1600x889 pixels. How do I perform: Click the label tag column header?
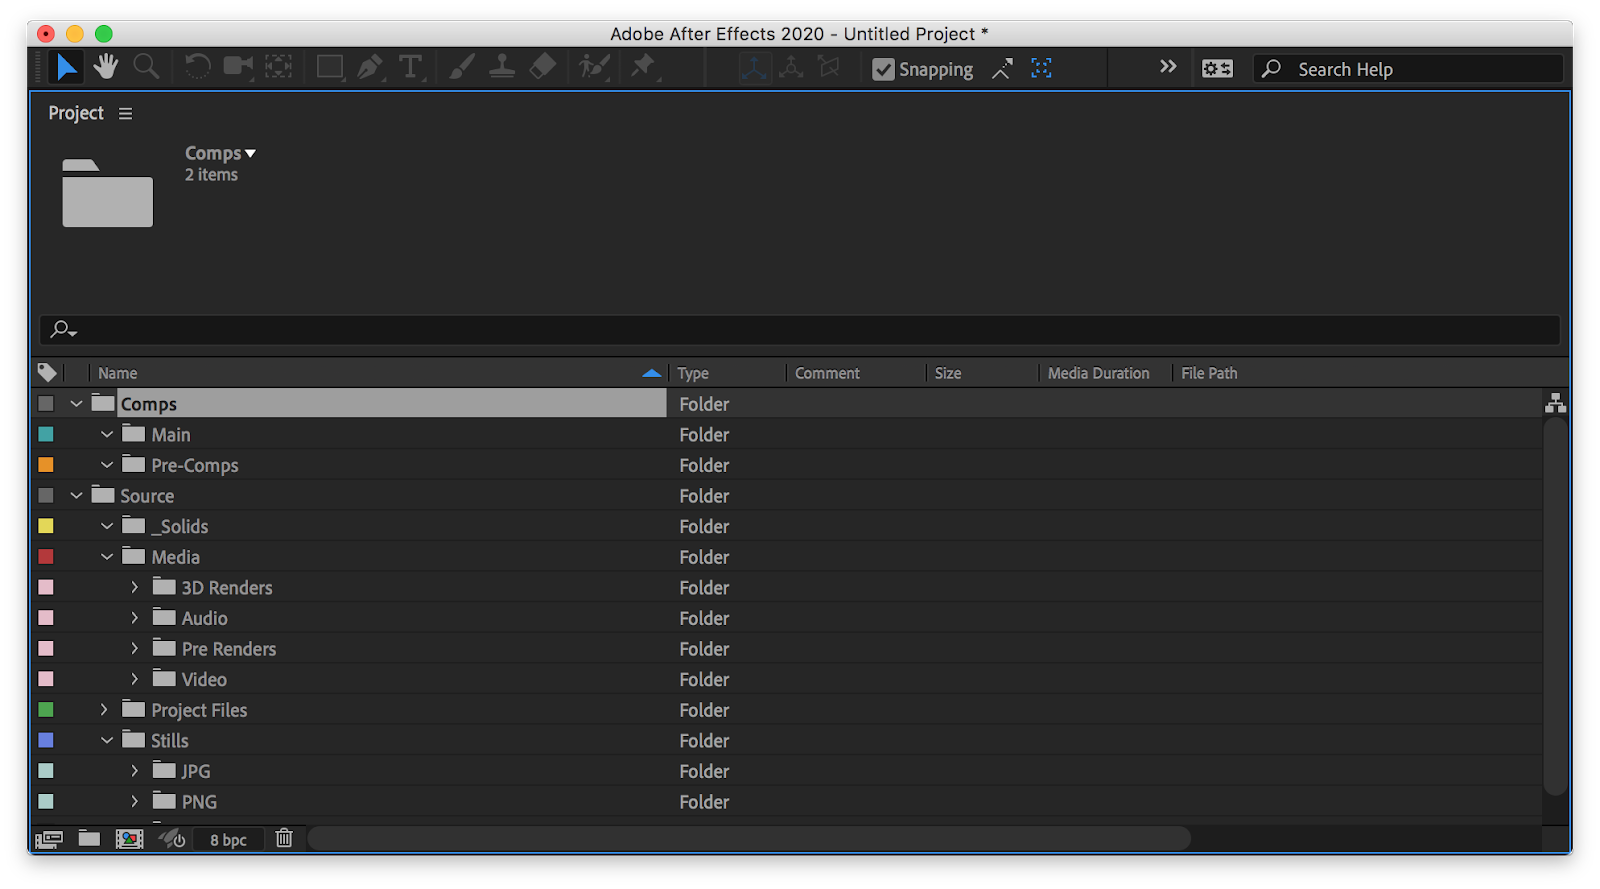47,372
